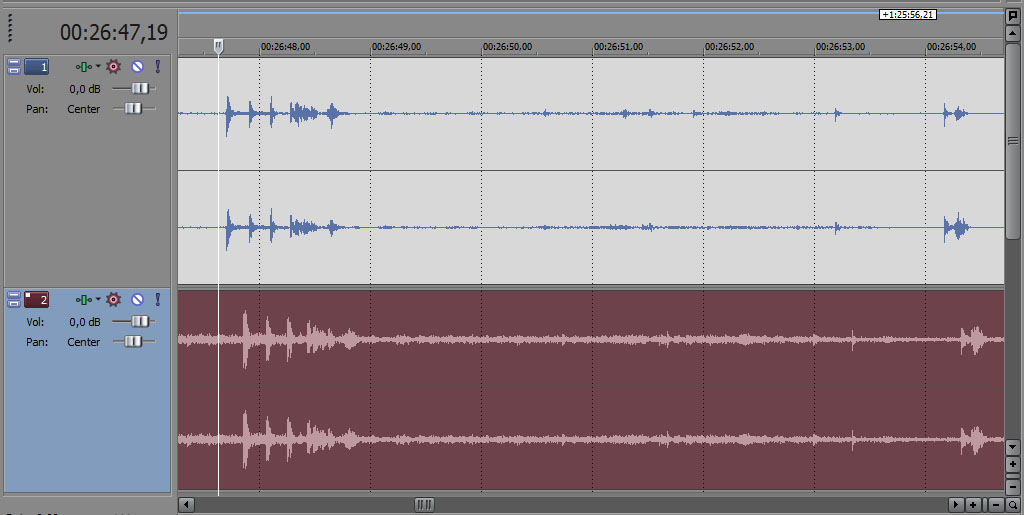
Task: Solo track 1
Action: [157, 67]
